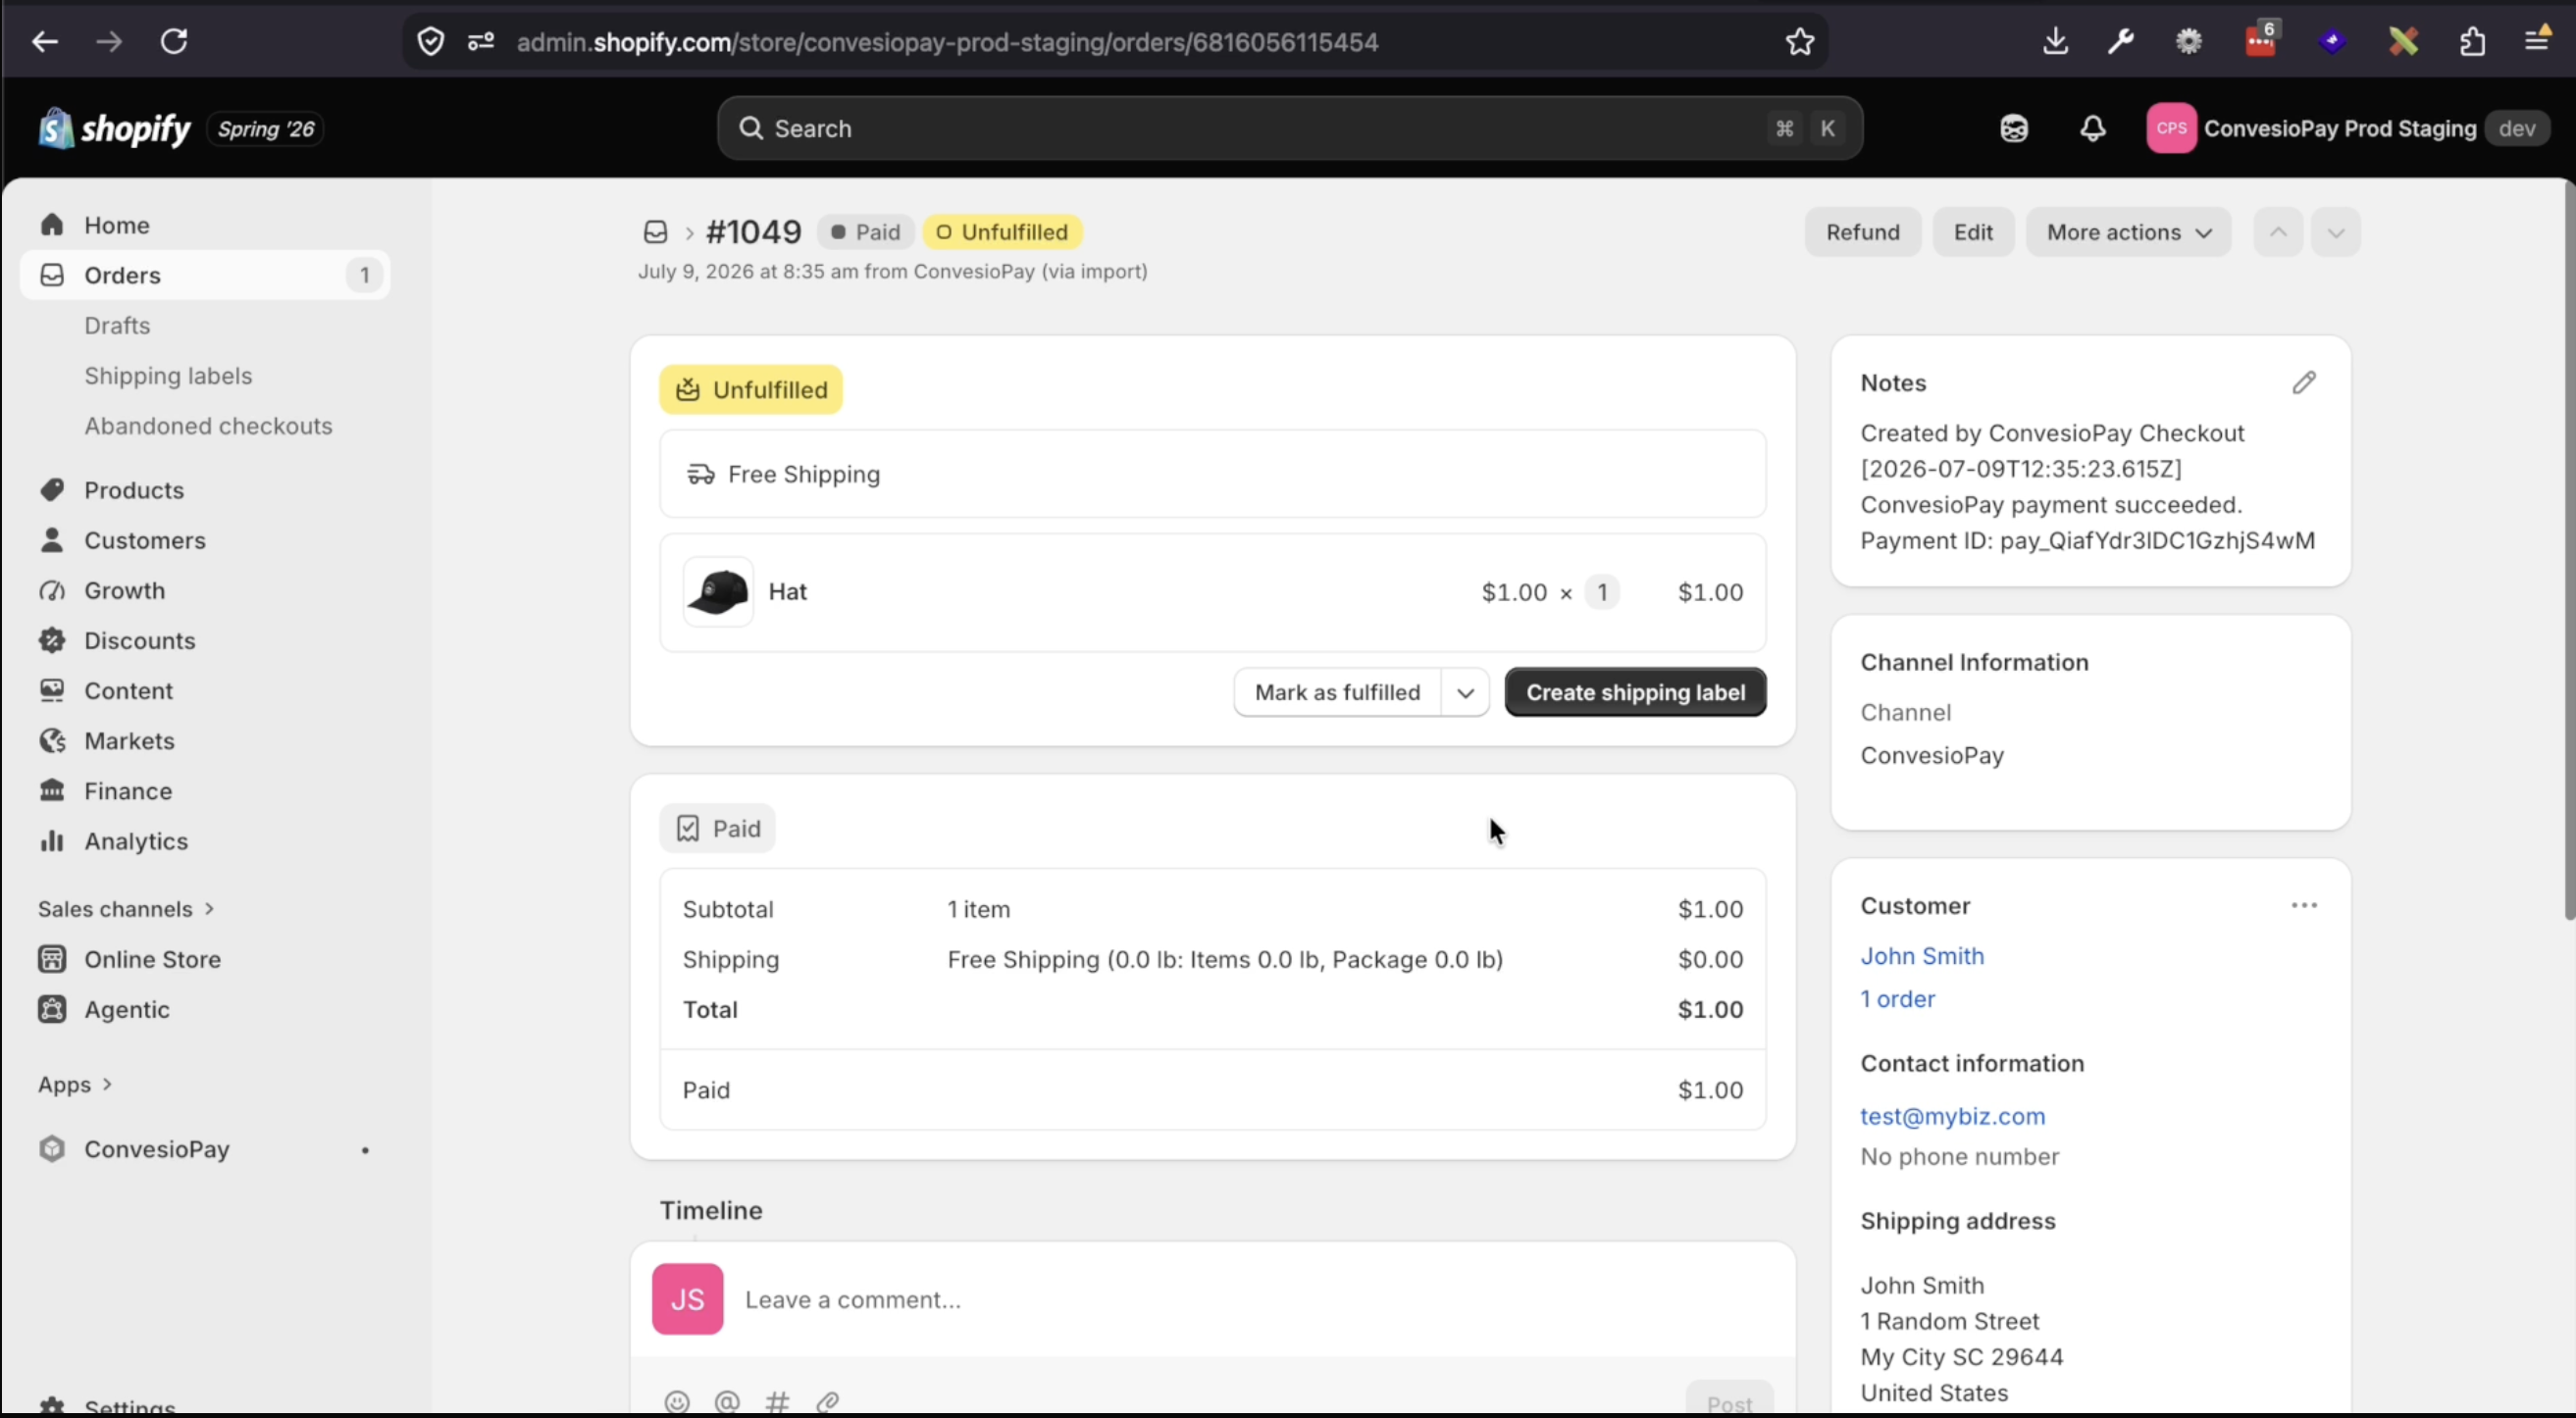Reload the page with the refresh icon

click(174, 42)
